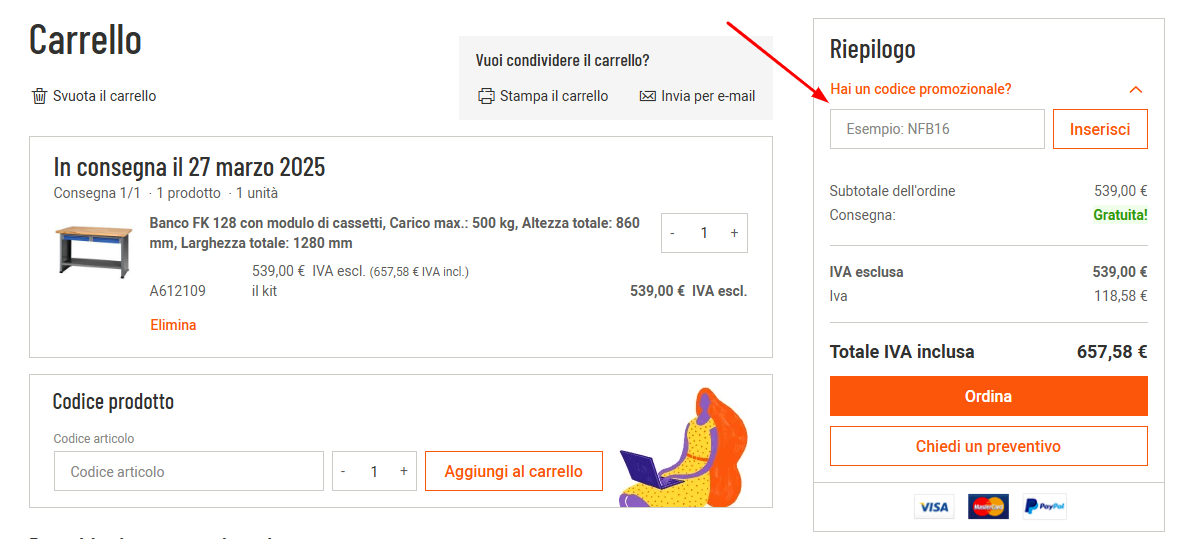The width and height of the screenshot is (1183, 539).
Task: Click Aggiungi al carrello button
Action: coord(513,471)
